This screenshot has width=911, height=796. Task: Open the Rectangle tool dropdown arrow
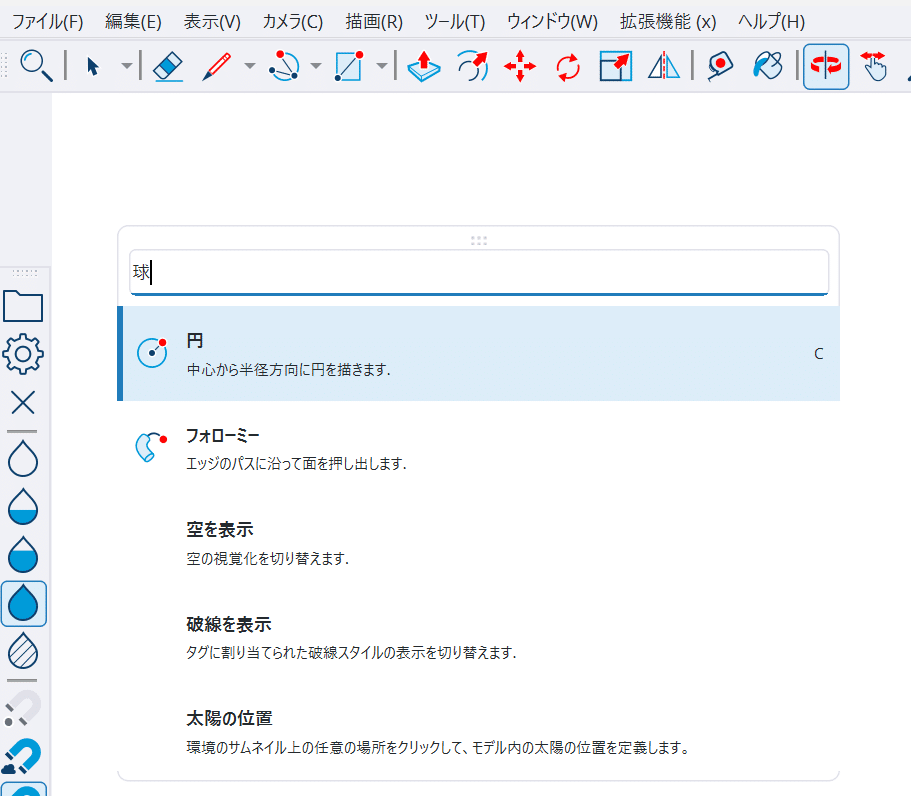point(382,66)
